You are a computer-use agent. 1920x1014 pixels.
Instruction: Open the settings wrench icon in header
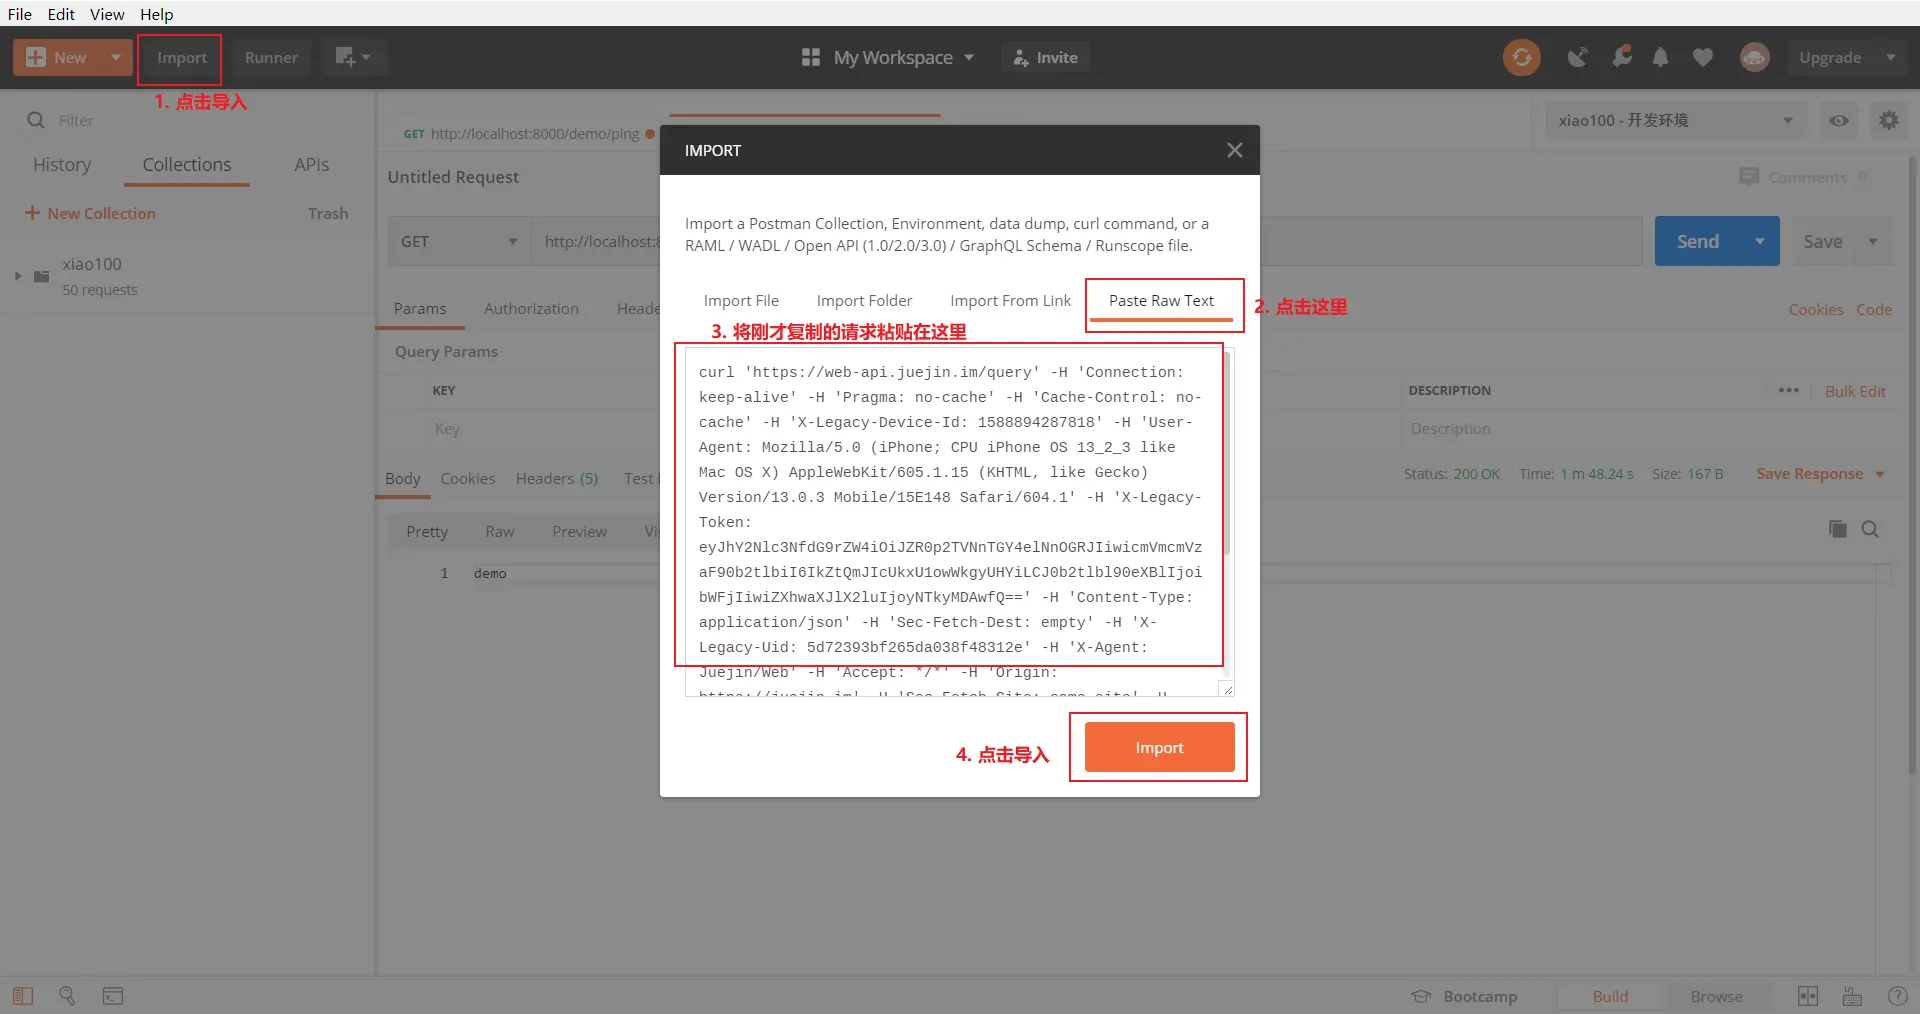(x=1621, y=57)
